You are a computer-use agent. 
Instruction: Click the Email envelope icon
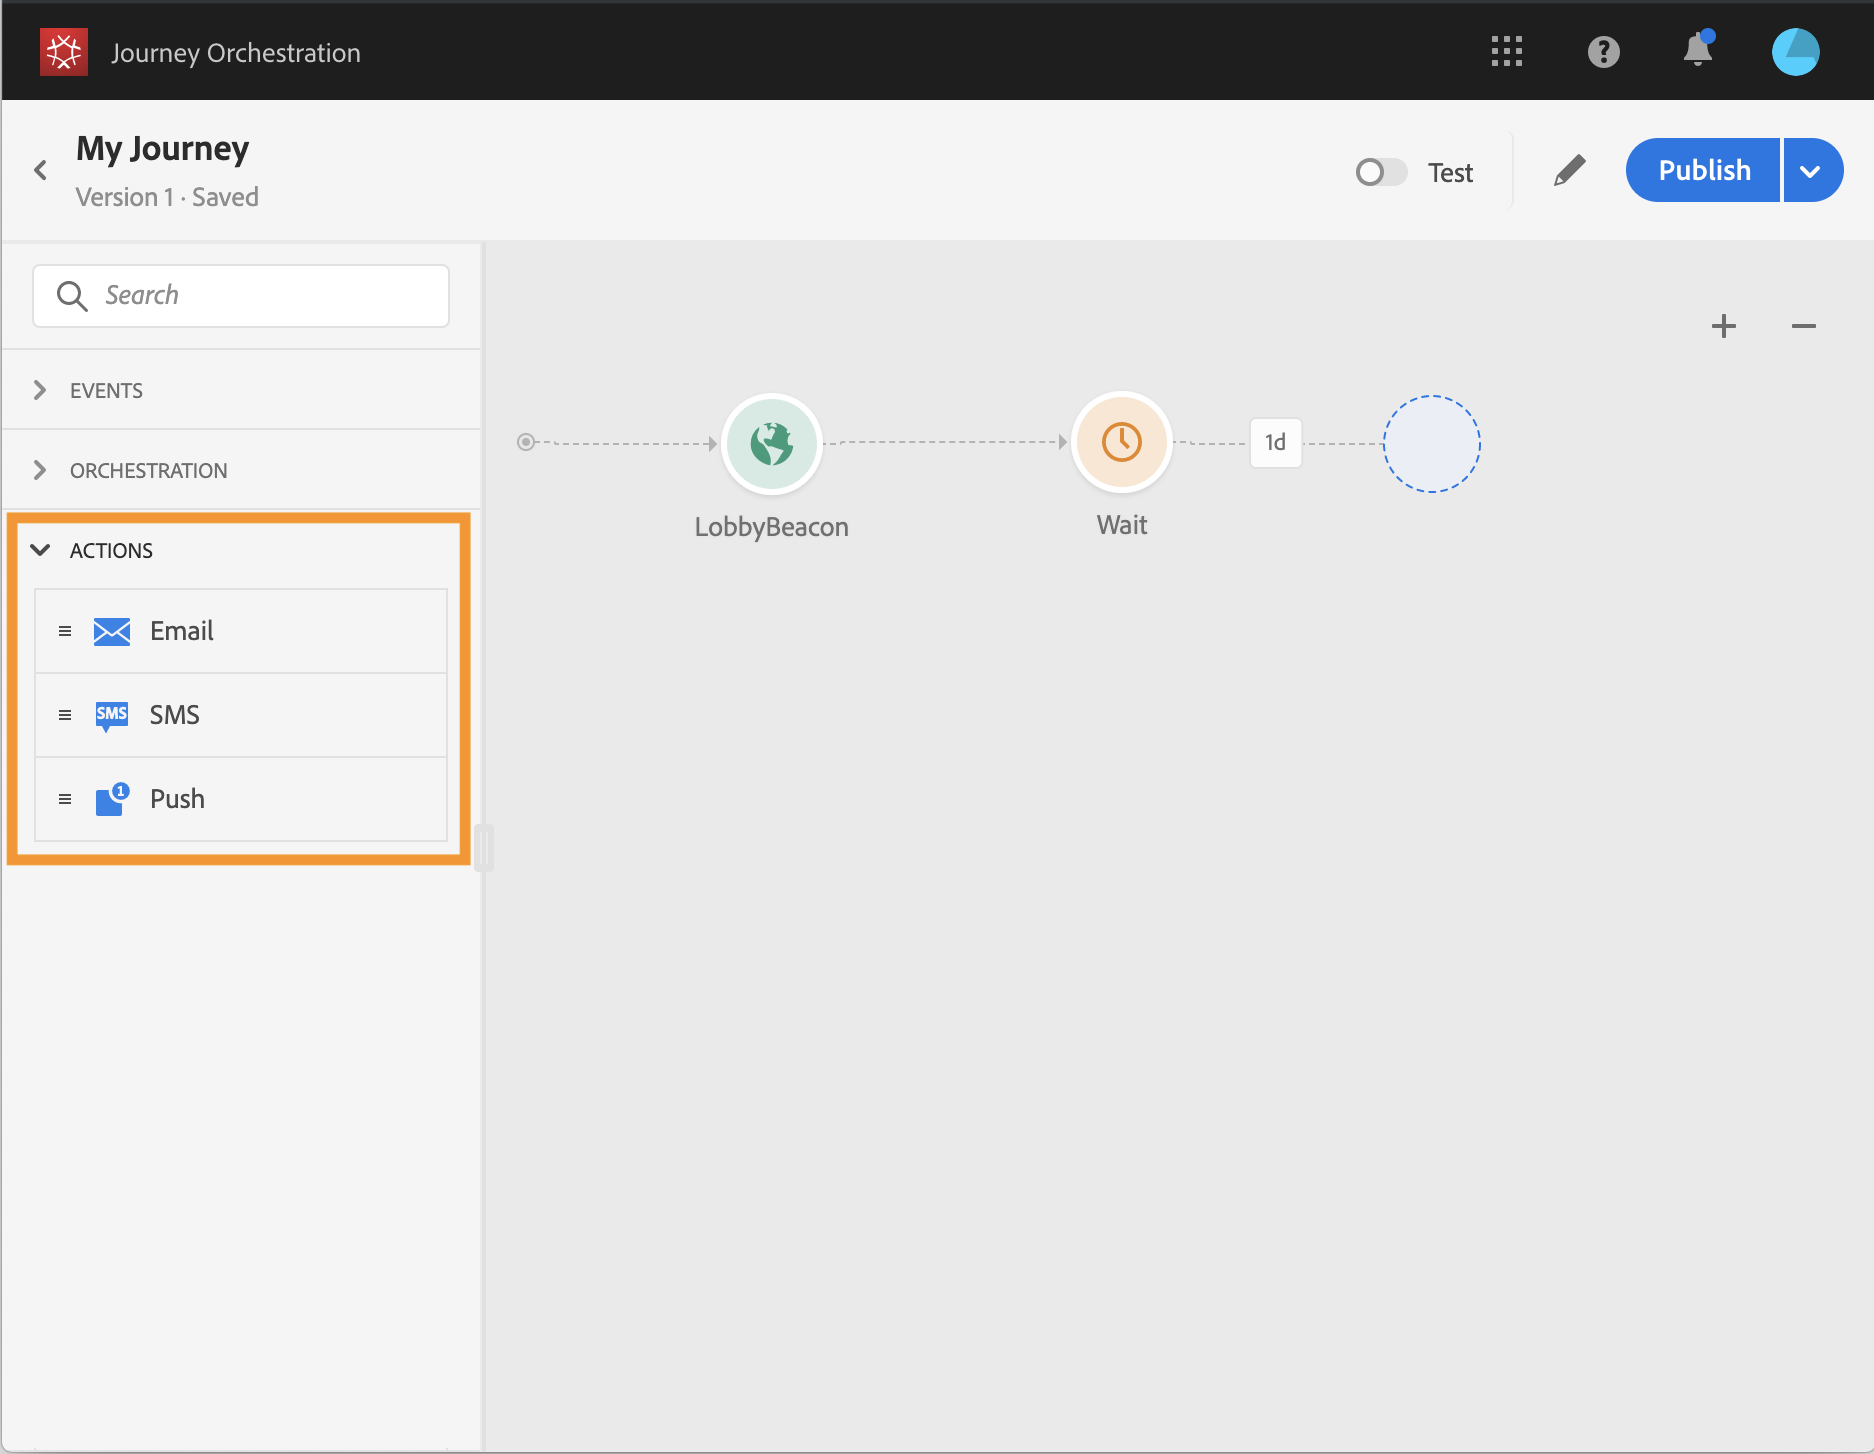coord(112,632)
